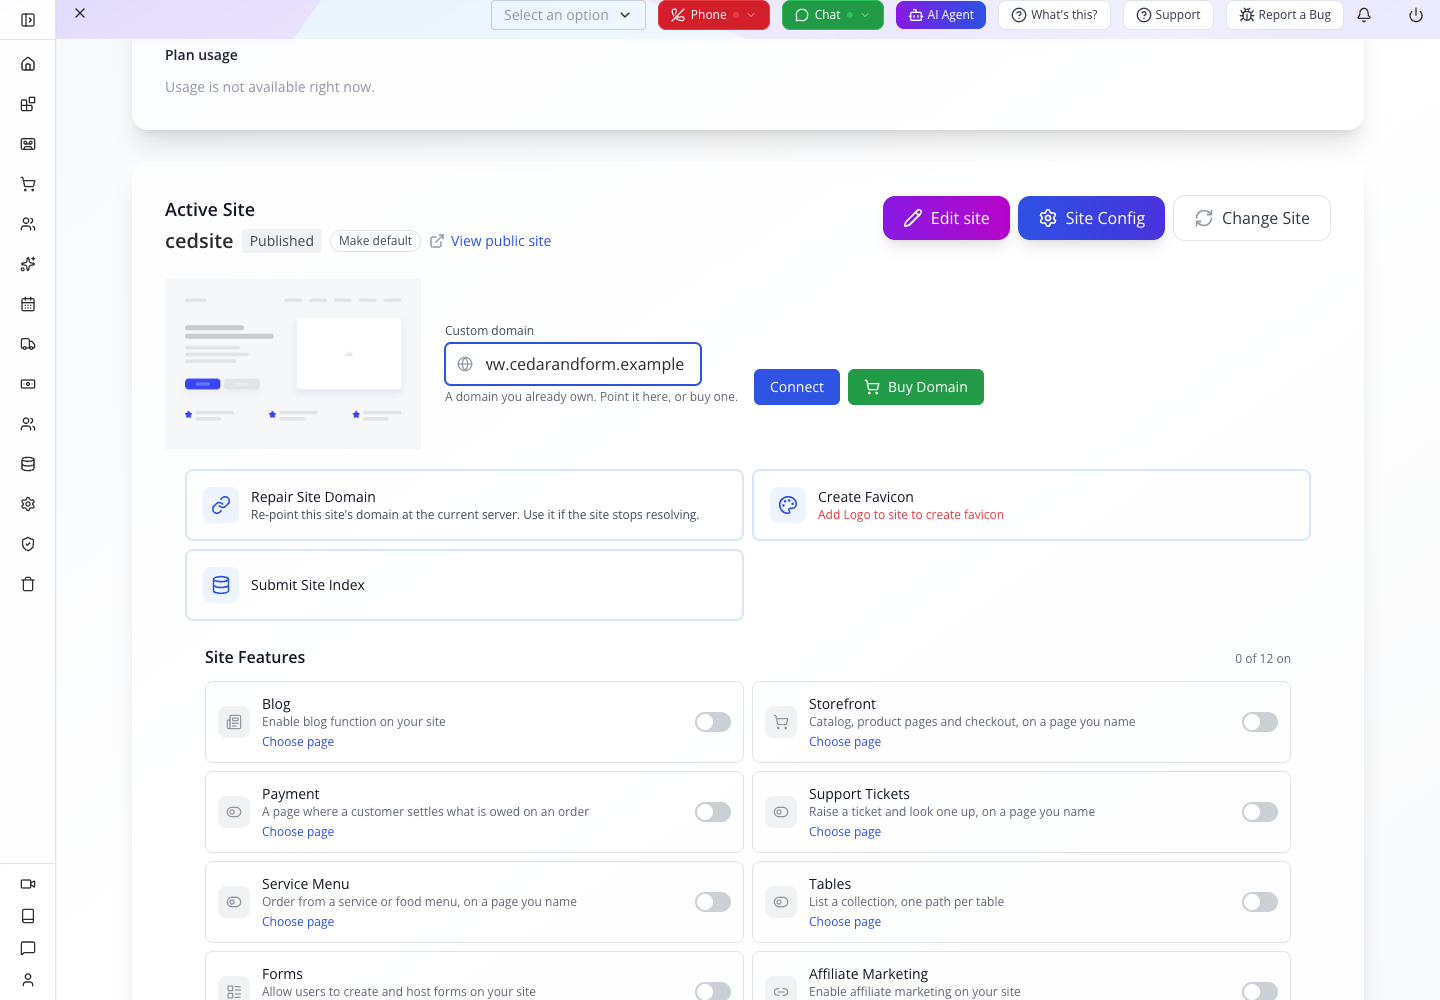Click the site preview thumbnail

(293, 364)
